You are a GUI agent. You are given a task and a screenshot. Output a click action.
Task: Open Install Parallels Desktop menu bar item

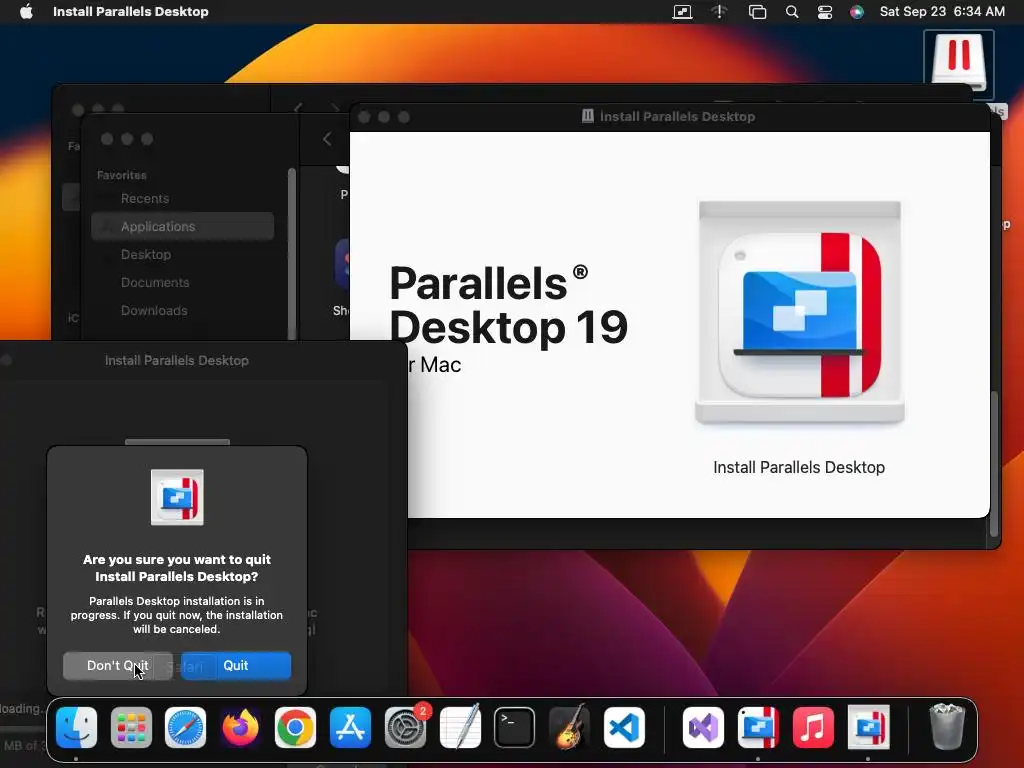click(x=131, y=12)
